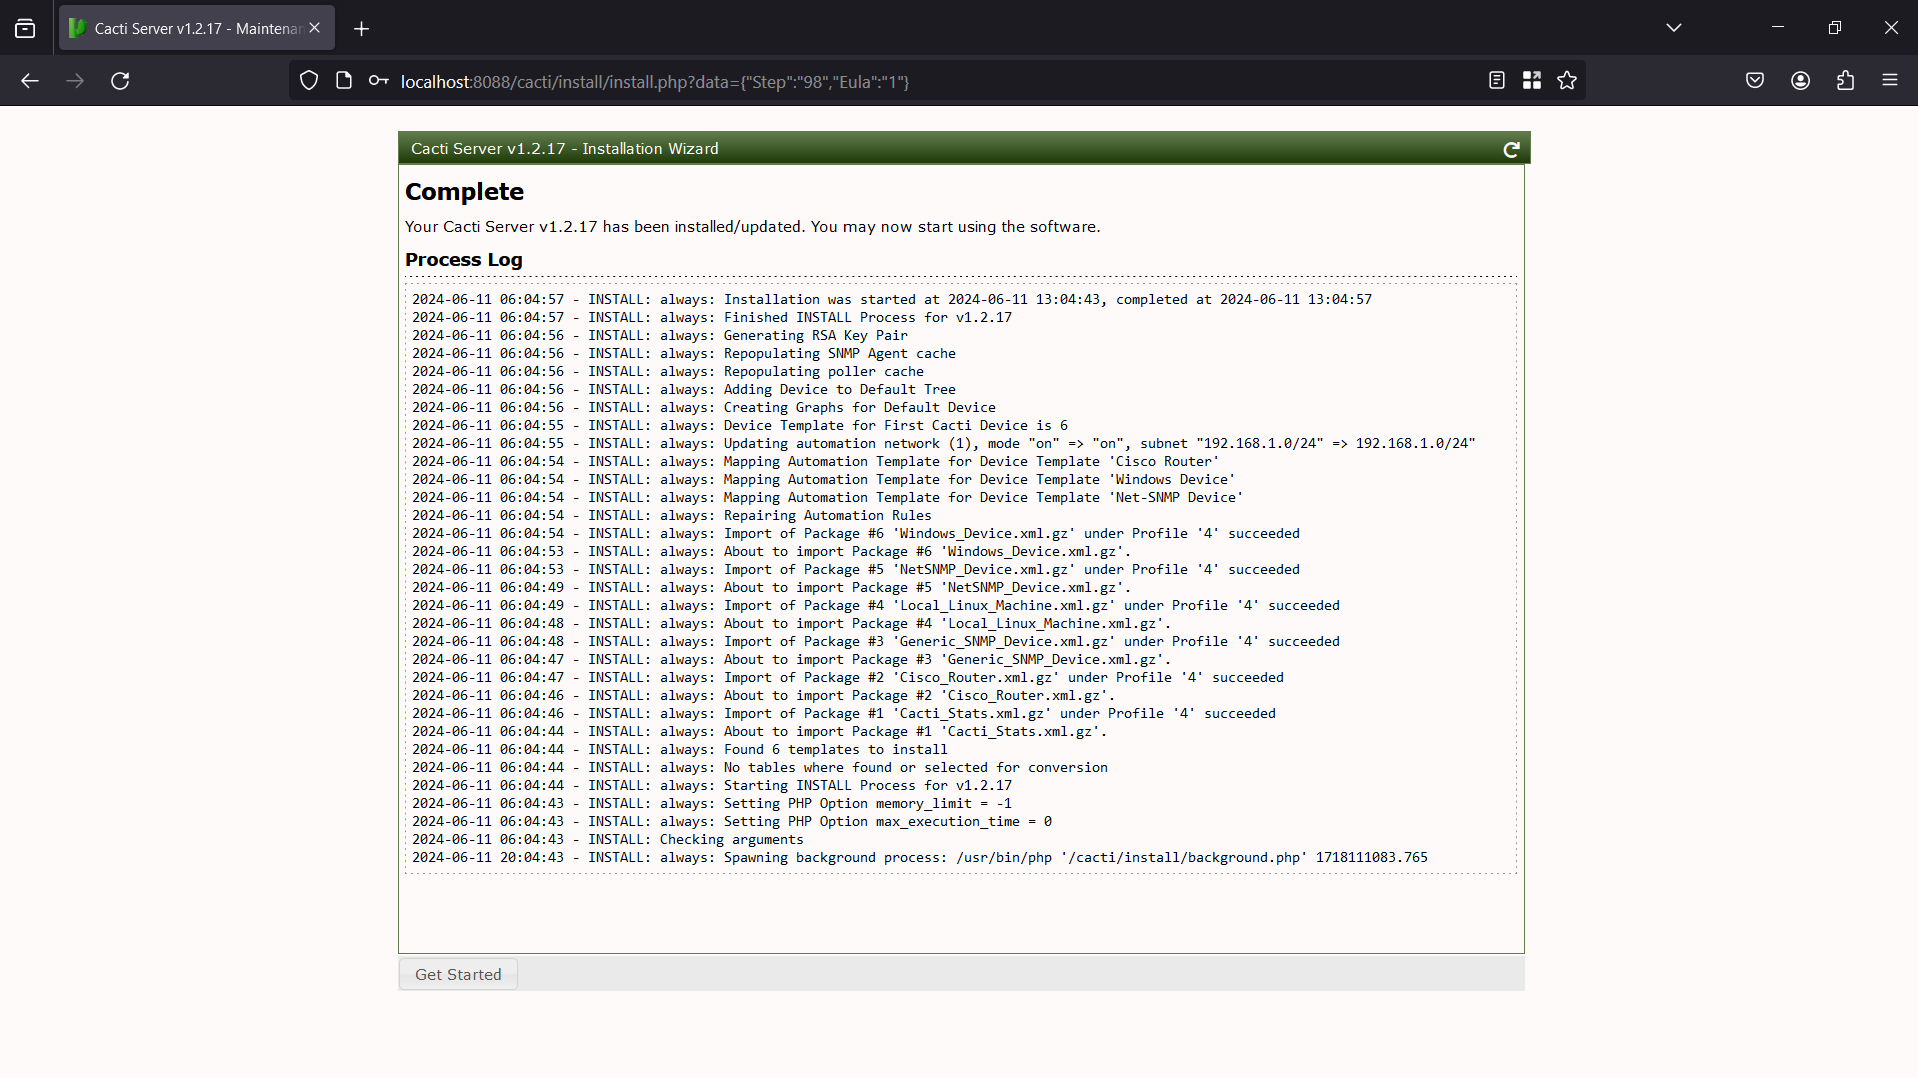Open the Firefox application menu
The height and width of the screenshot is (1078, 1918).
(x=1890, y=81)
